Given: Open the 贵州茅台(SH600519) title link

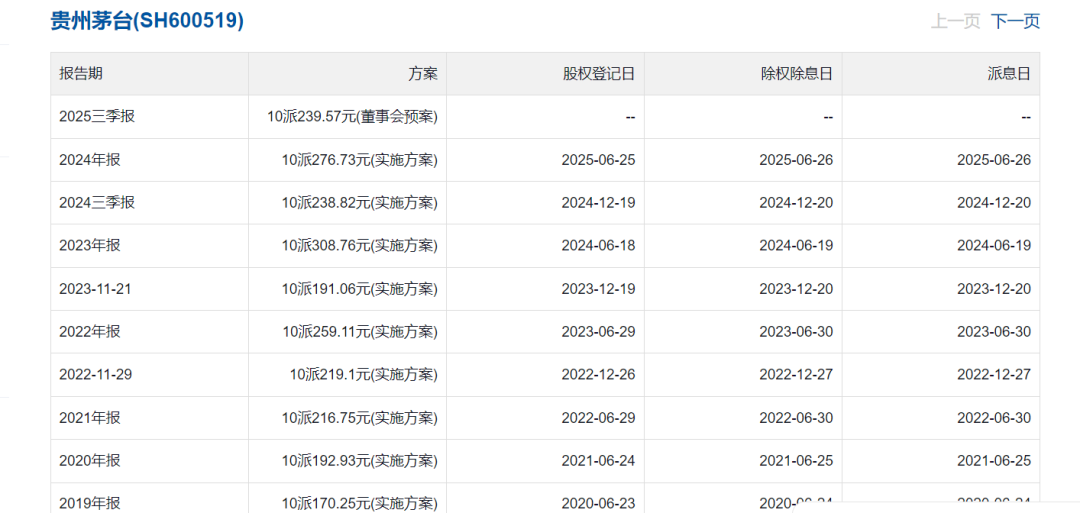Looking at the screenshot, I should 147,21.
